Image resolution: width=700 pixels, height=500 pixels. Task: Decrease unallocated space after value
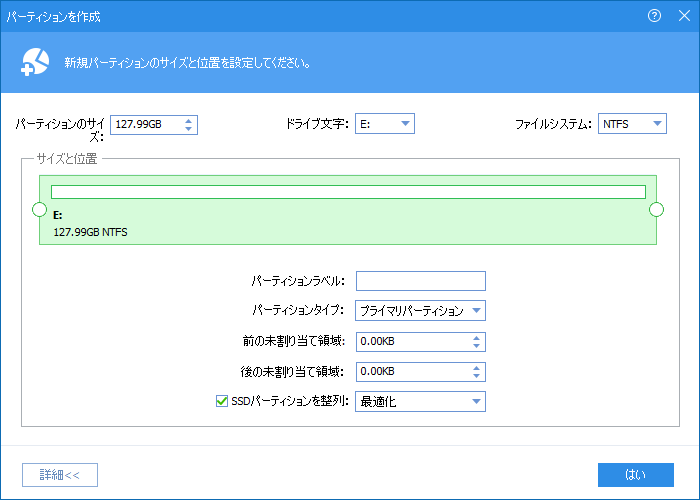click(476, 376)
